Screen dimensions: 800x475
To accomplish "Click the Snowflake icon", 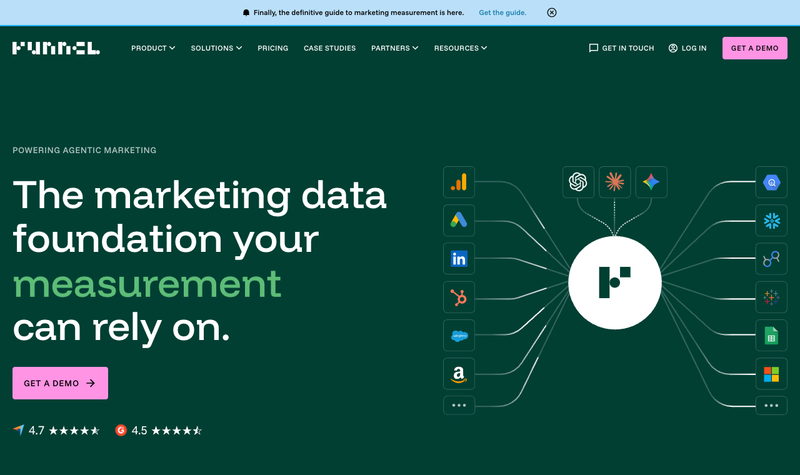I will click(771, 220).
